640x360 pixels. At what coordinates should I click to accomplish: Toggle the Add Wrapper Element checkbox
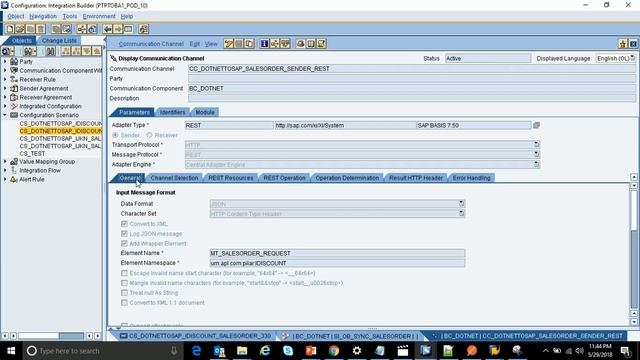124,243
